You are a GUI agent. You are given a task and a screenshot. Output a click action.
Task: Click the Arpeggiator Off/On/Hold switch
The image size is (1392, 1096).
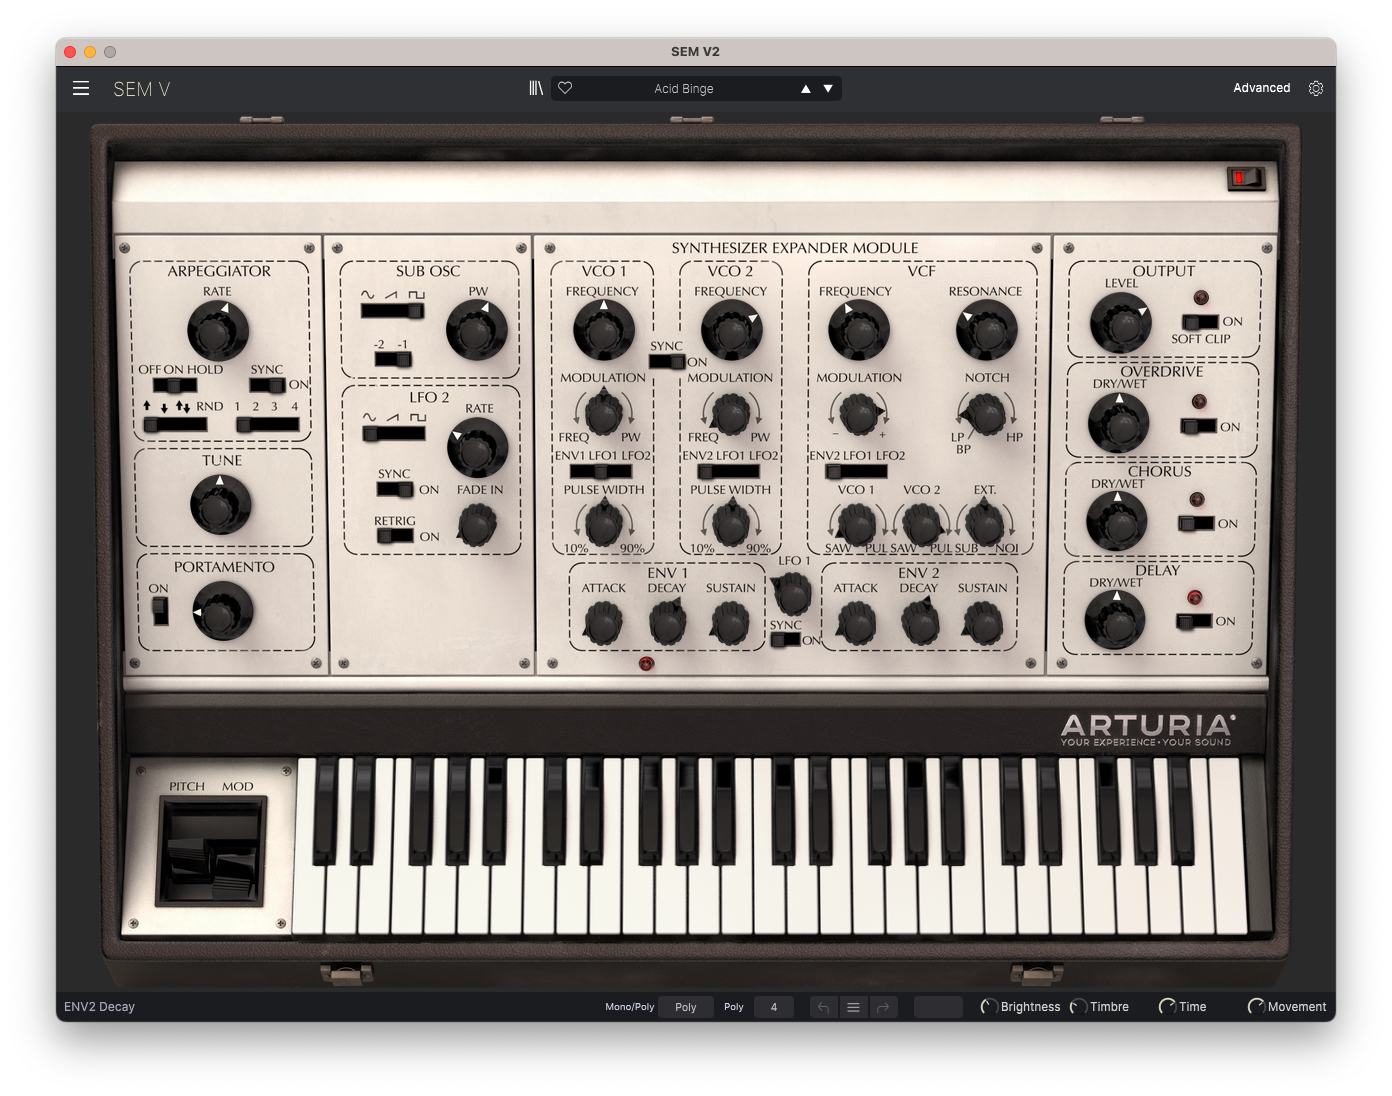coord(174,385)
